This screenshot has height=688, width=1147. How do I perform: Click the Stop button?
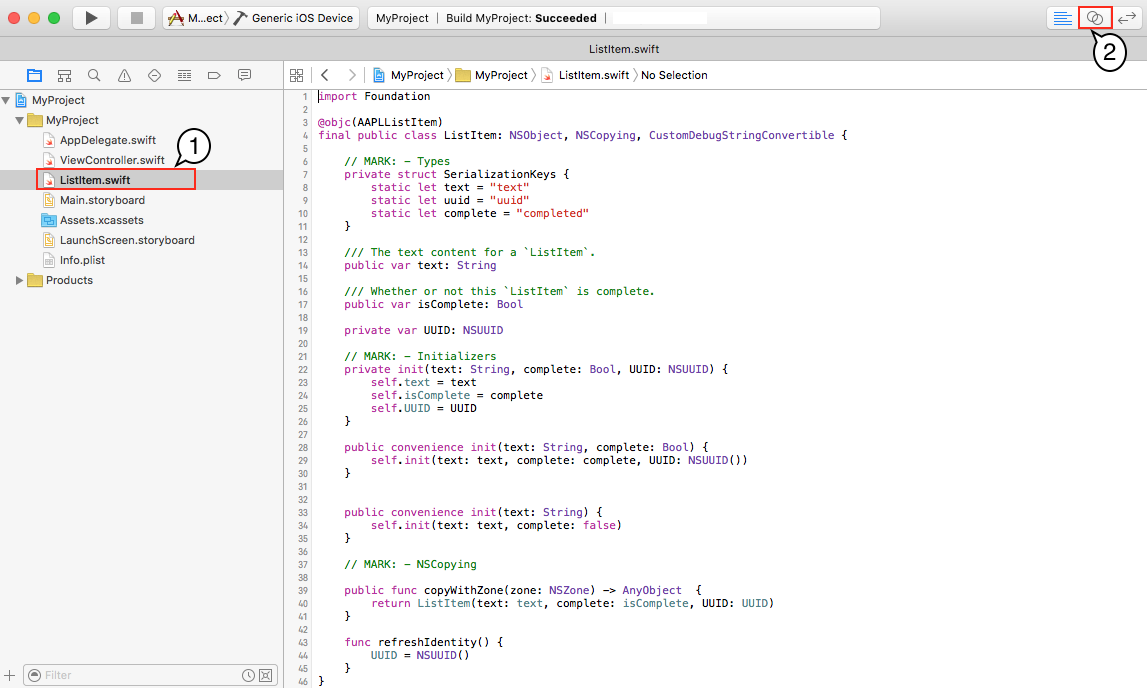pos(136,17)
